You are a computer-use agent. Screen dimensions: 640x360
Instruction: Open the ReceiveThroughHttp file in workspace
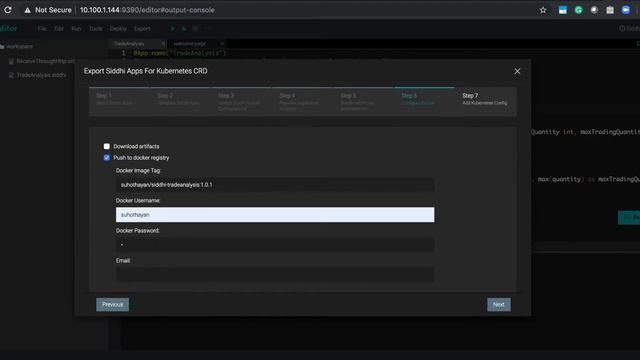click(x=42, y=61)
